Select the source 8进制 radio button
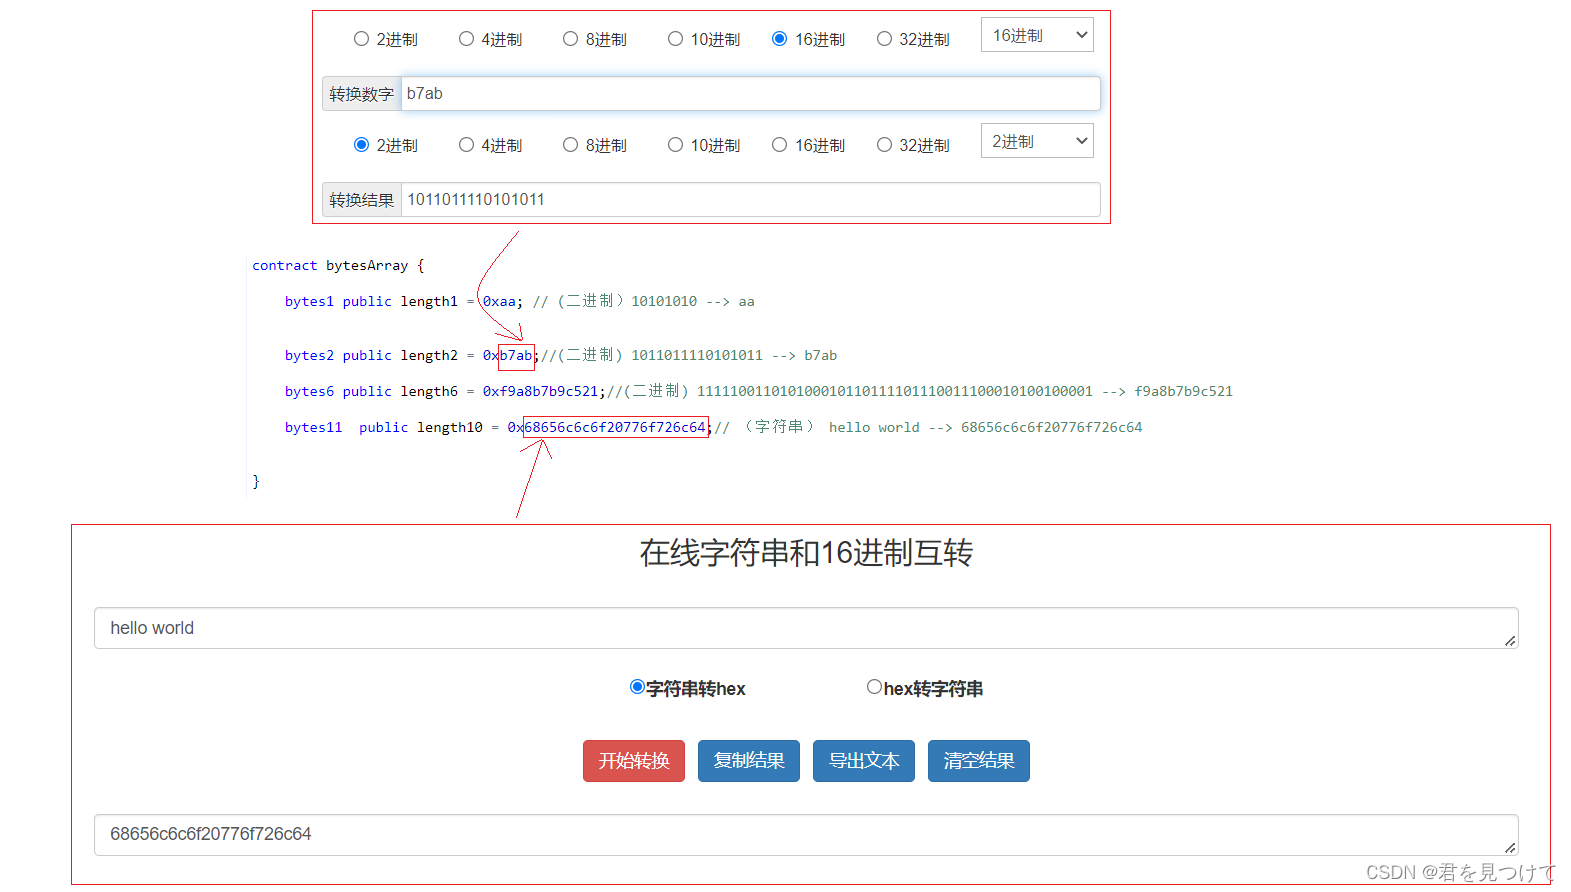This screenshot has width=1571, height=892. [x=570, y=39]
